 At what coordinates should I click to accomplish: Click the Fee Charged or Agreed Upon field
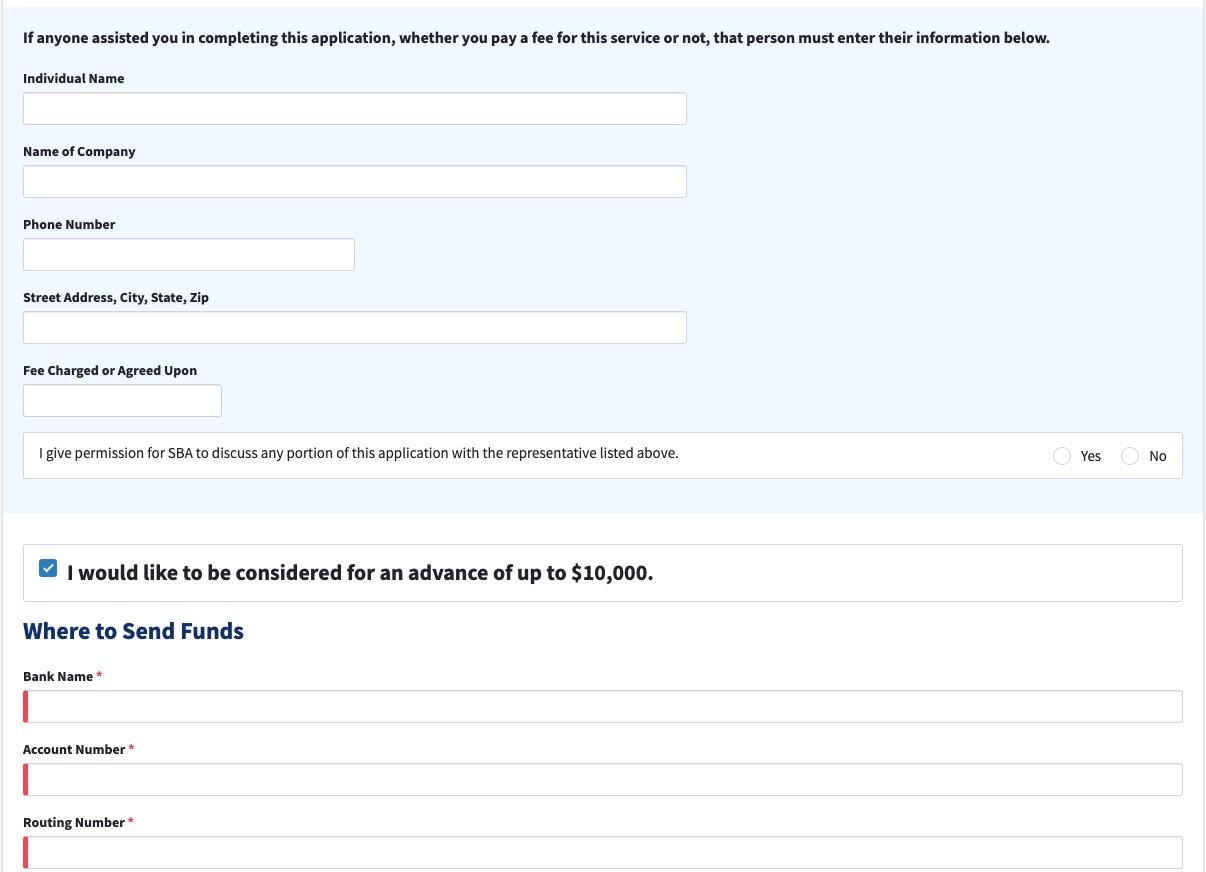click(x=122, y=401)
